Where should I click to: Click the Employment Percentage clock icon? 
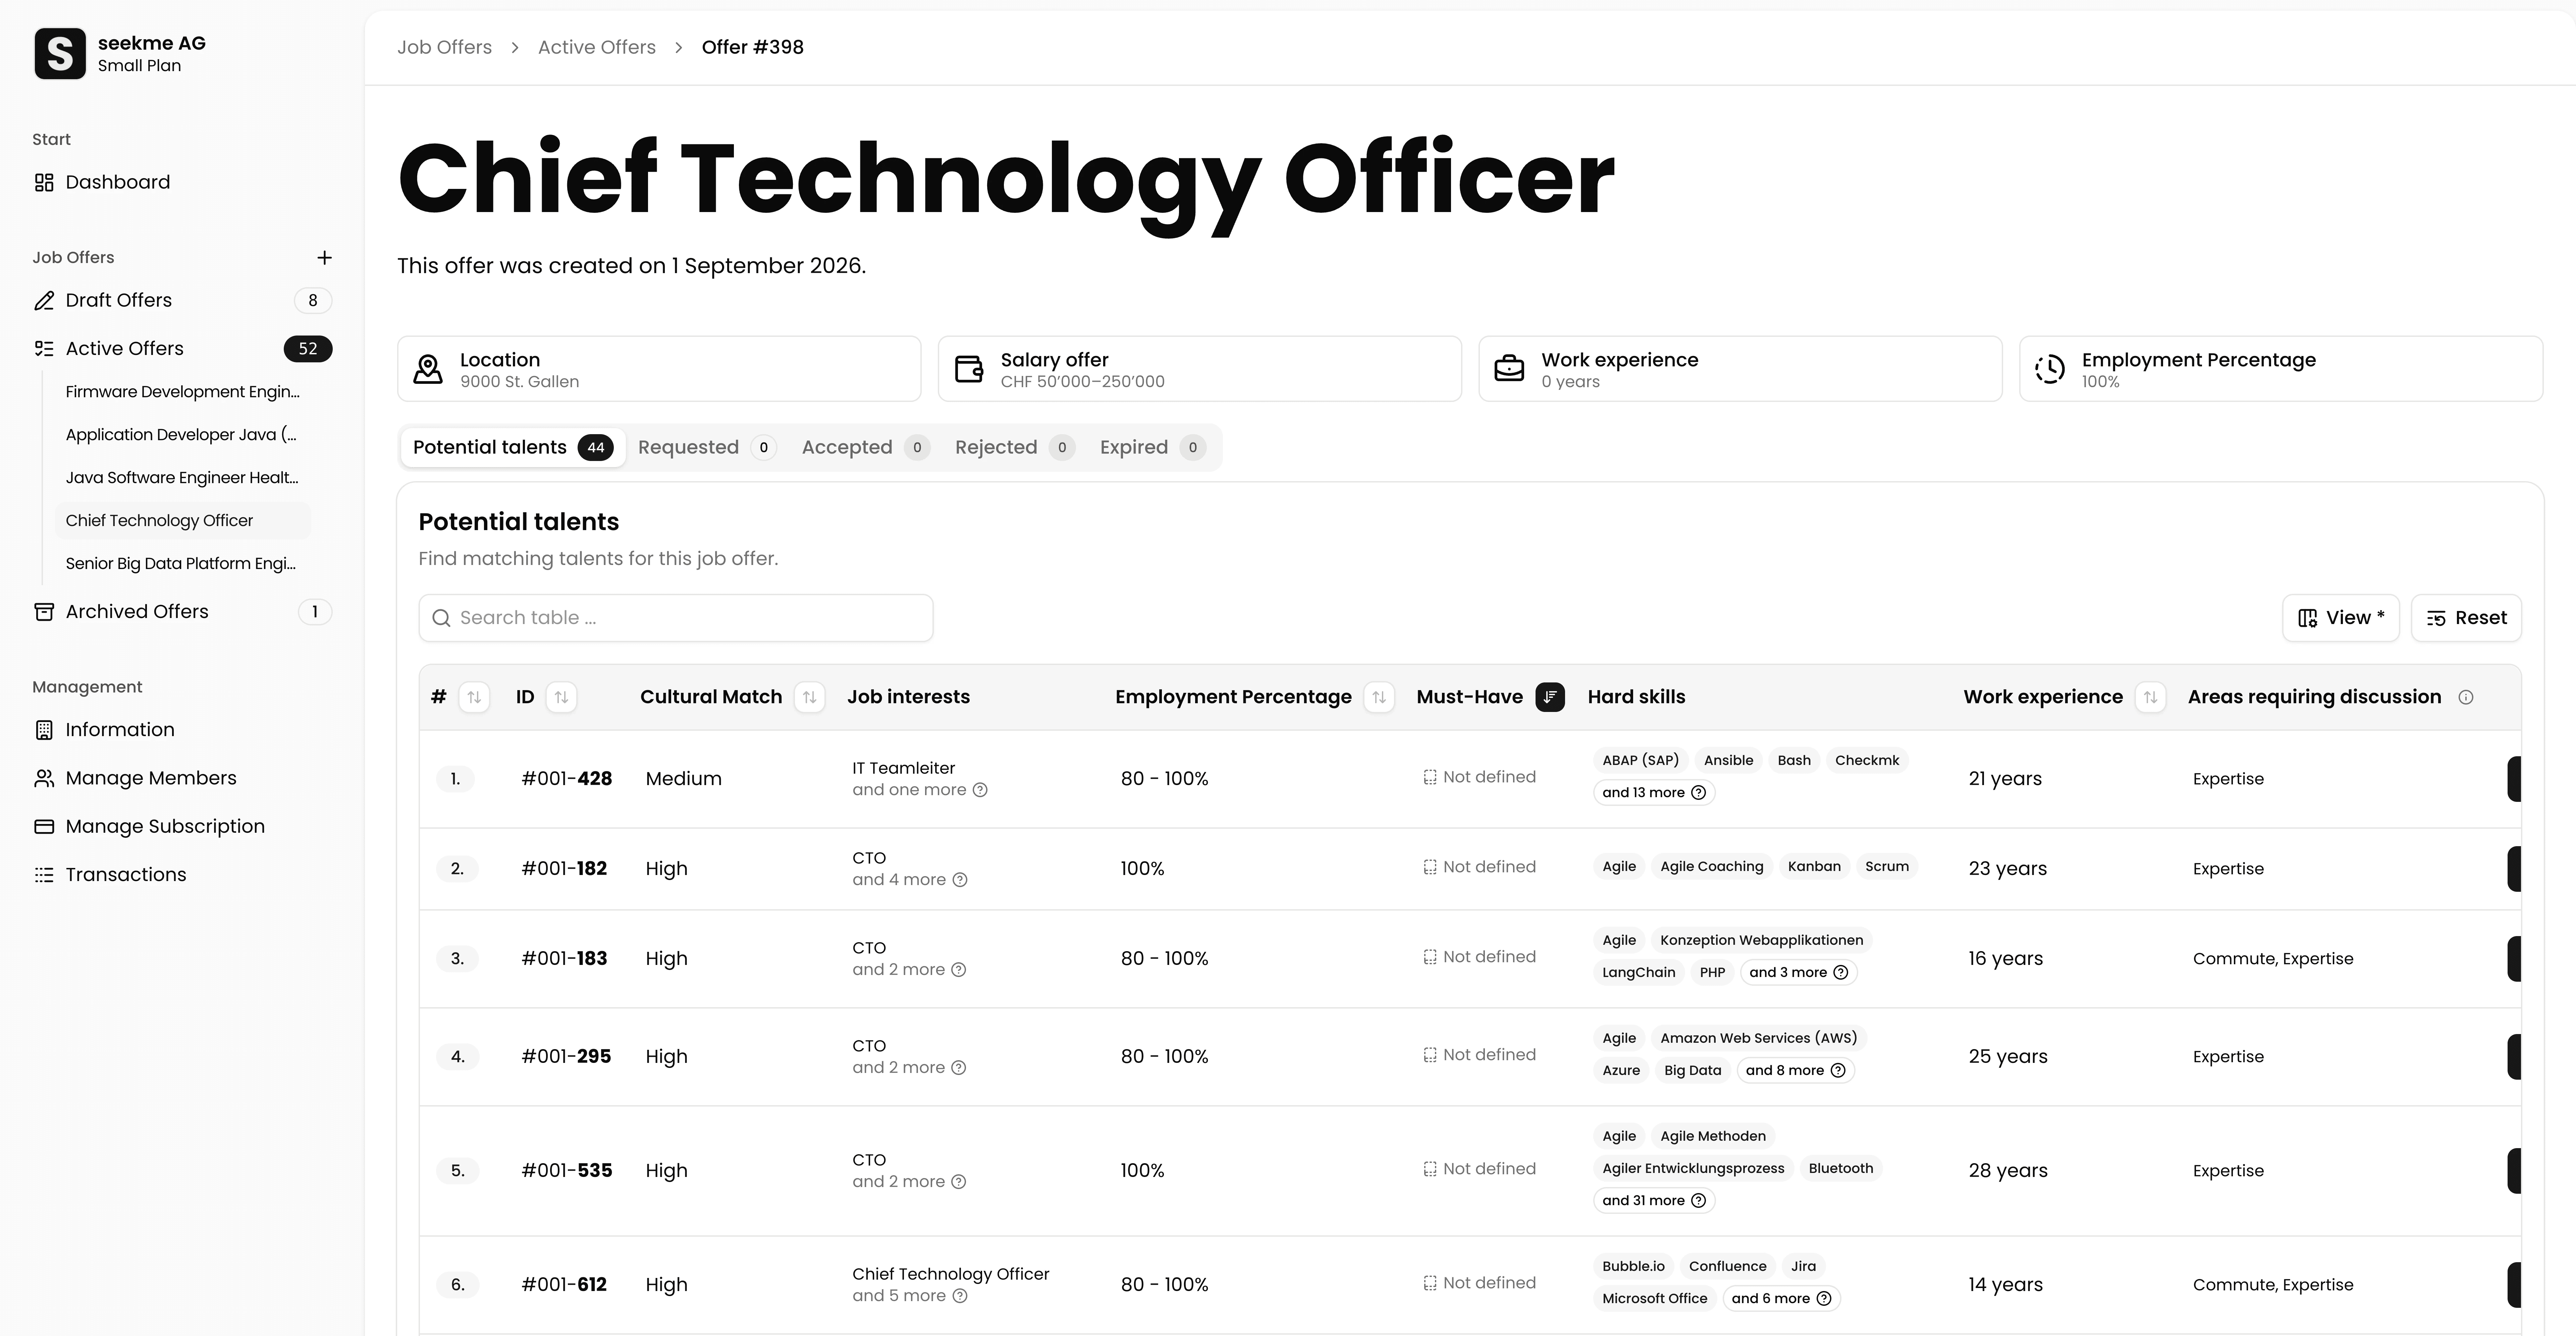[2050, 369]
